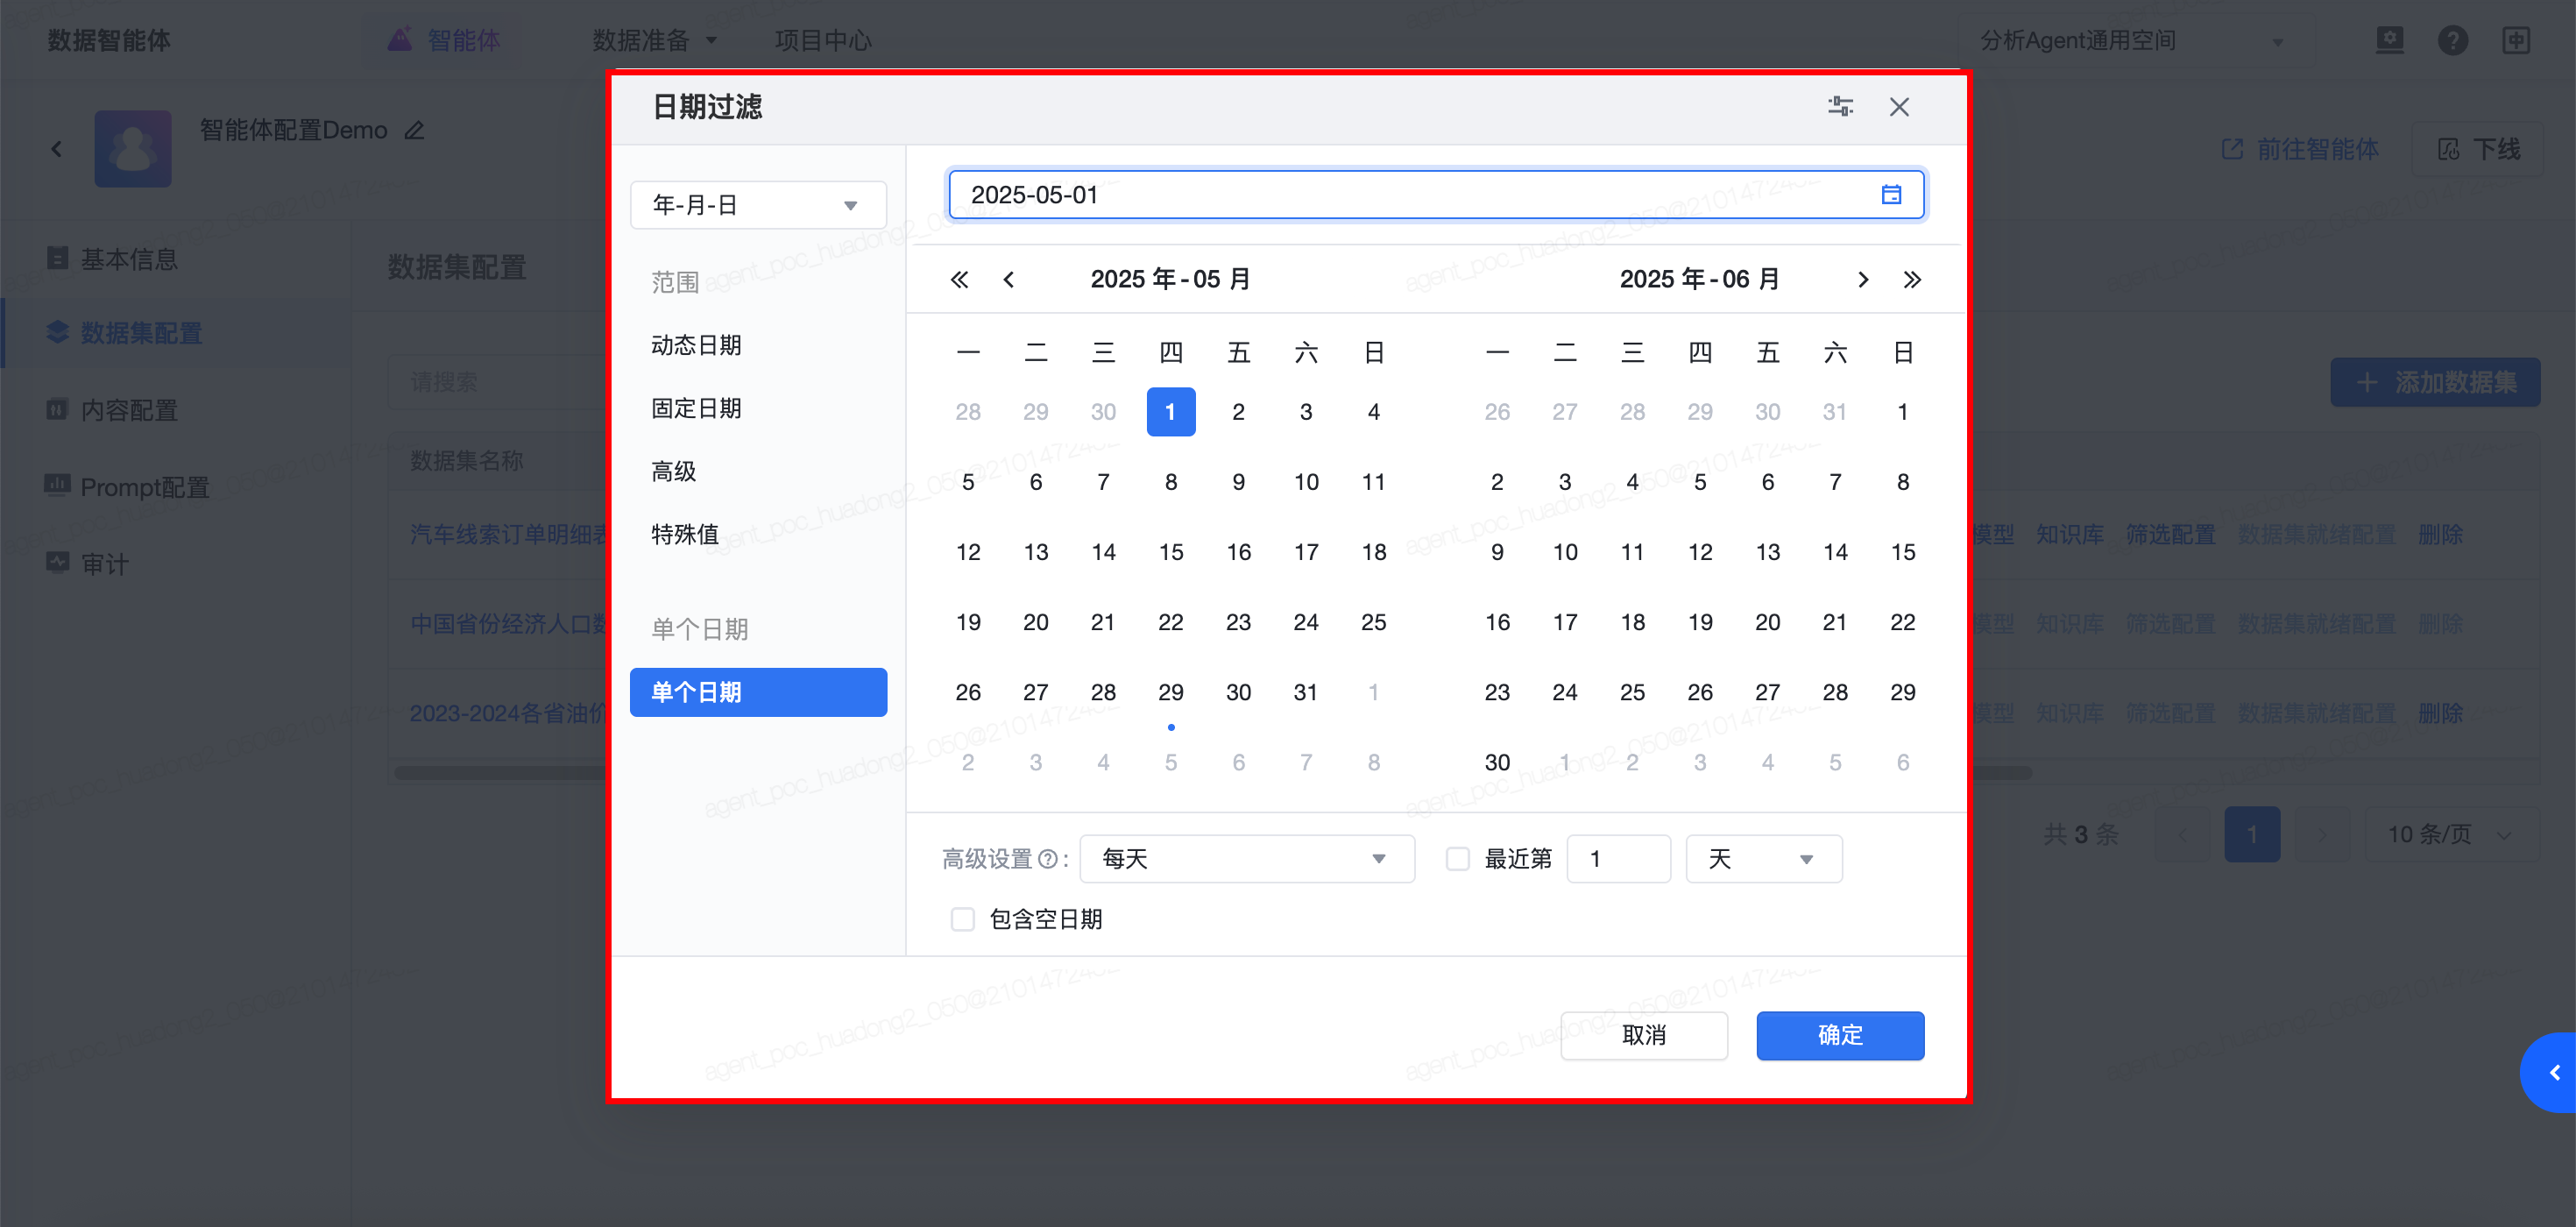Close the 日期过滤 dialog
This screenshot has height=1227, width=2576.
[1899, 107]
